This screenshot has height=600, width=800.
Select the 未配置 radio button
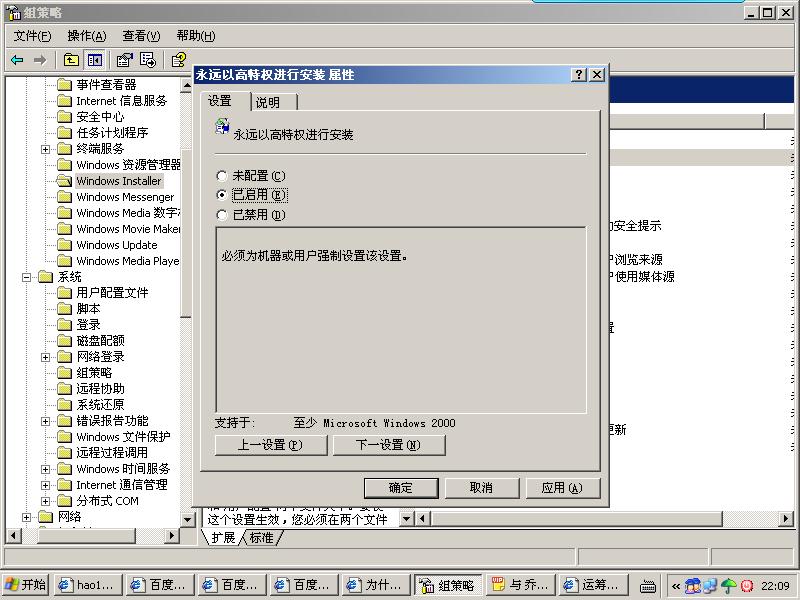(x=221, y=176)
